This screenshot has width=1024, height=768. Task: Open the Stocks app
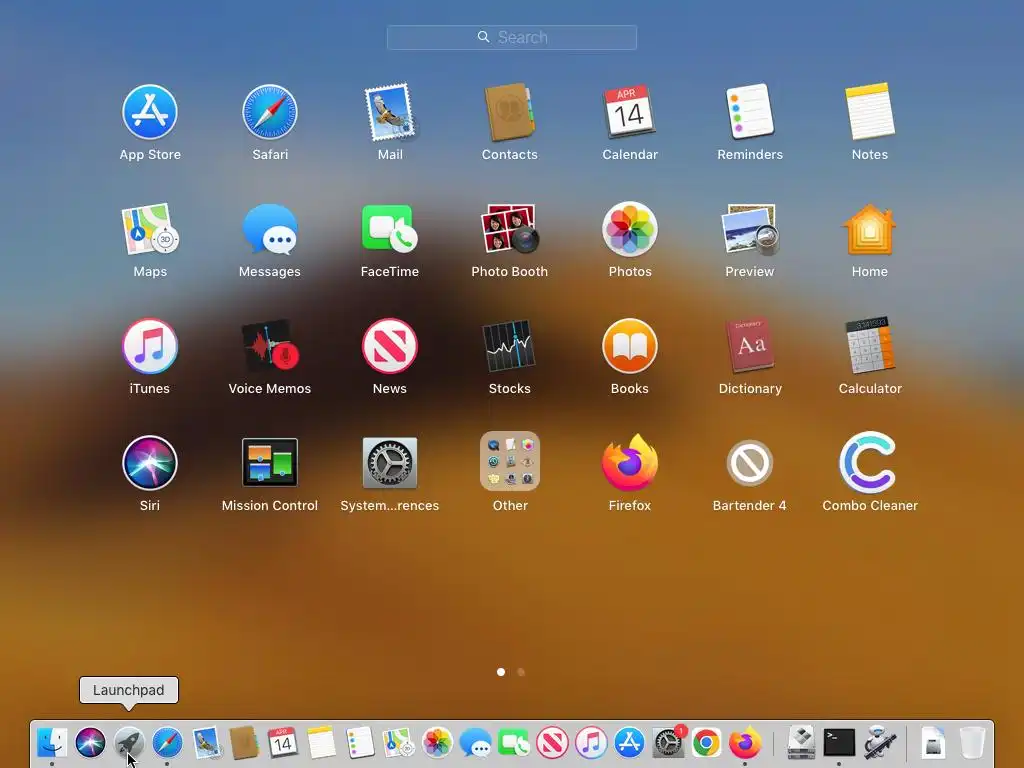(509, 346)
